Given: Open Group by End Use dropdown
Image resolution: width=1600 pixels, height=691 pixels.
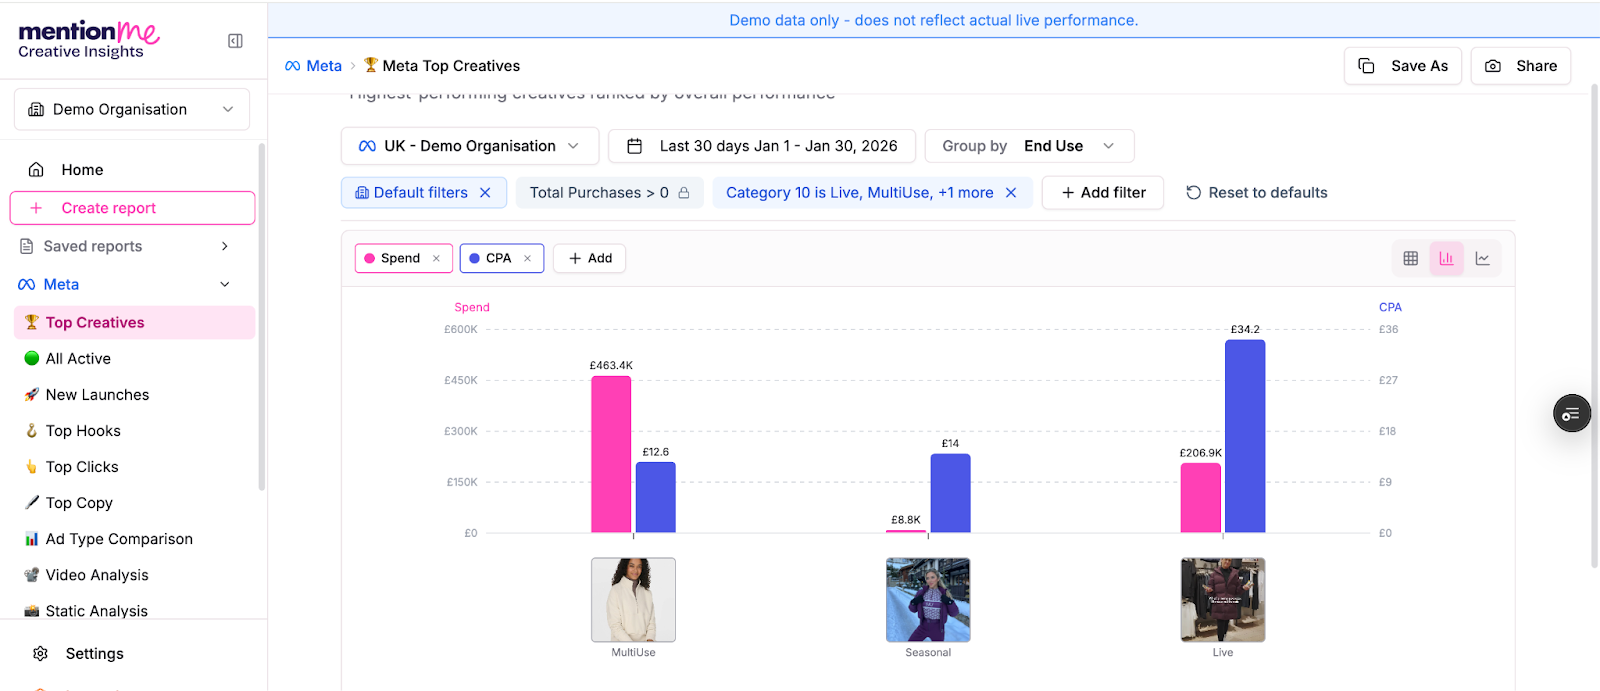Looking at the screenshot, I should 1029,146.
